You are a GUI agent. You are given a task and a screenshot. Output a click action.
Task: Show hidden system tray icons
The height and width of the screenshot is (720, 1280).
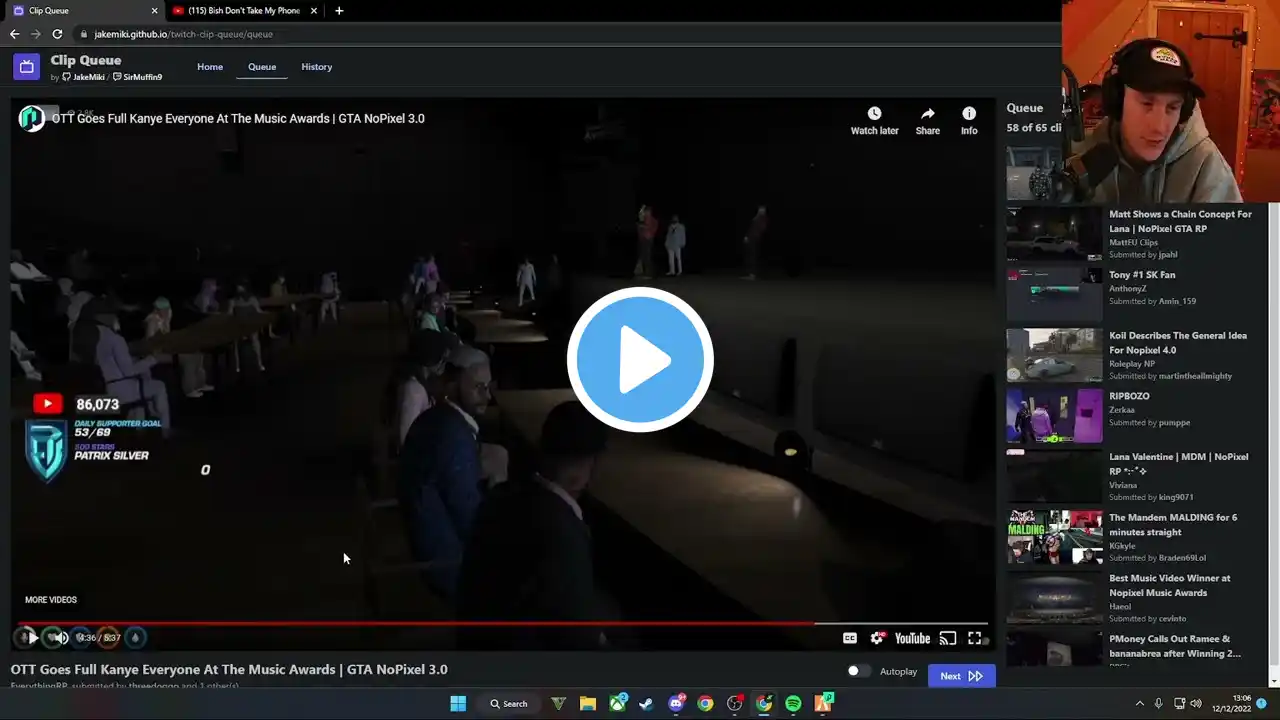(1138, 703)
